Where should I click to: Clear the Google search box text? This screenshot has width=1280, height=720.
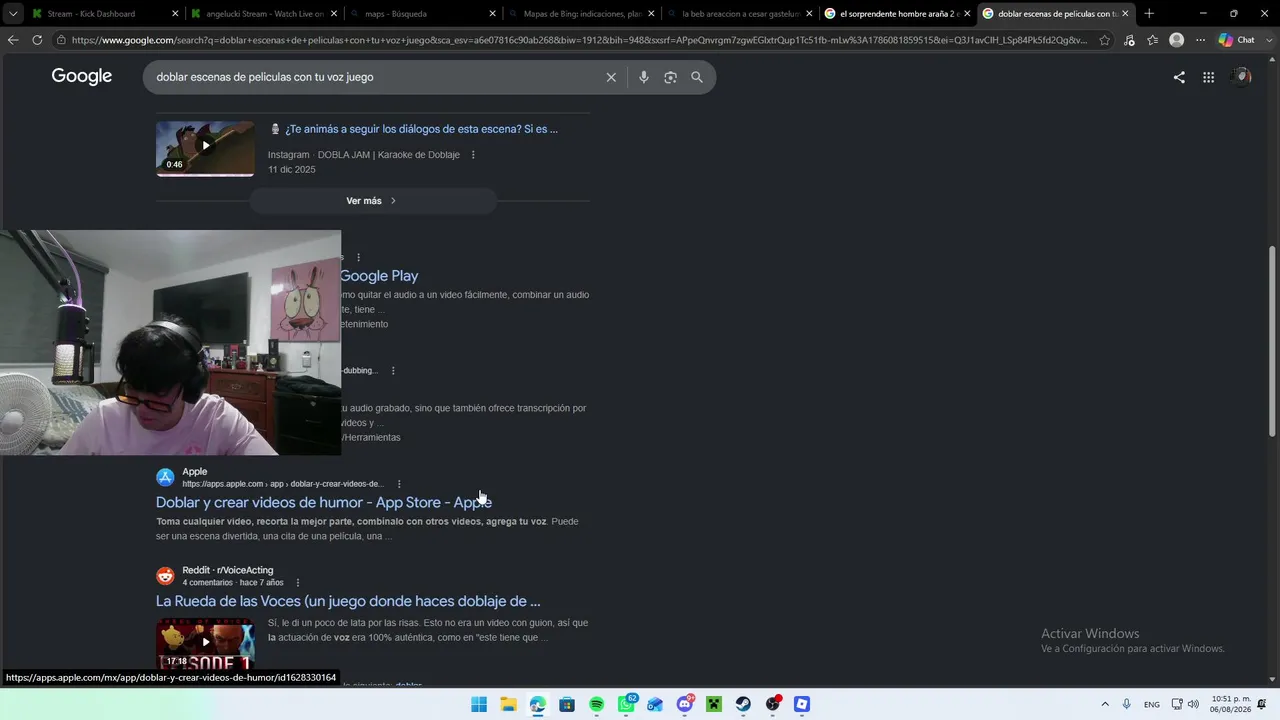[x=611, y=77]
